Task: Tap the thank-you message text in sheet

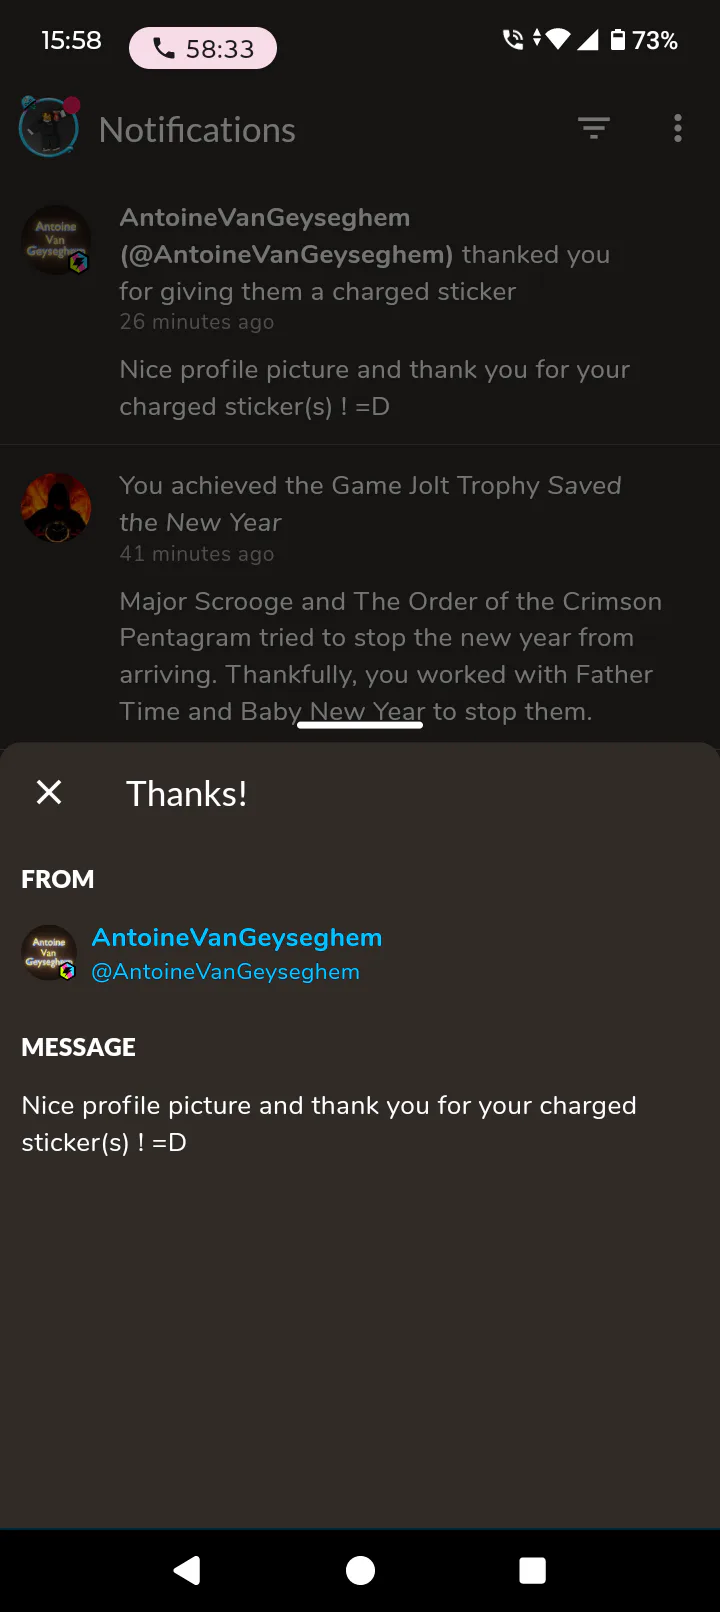Action: 329,1124
